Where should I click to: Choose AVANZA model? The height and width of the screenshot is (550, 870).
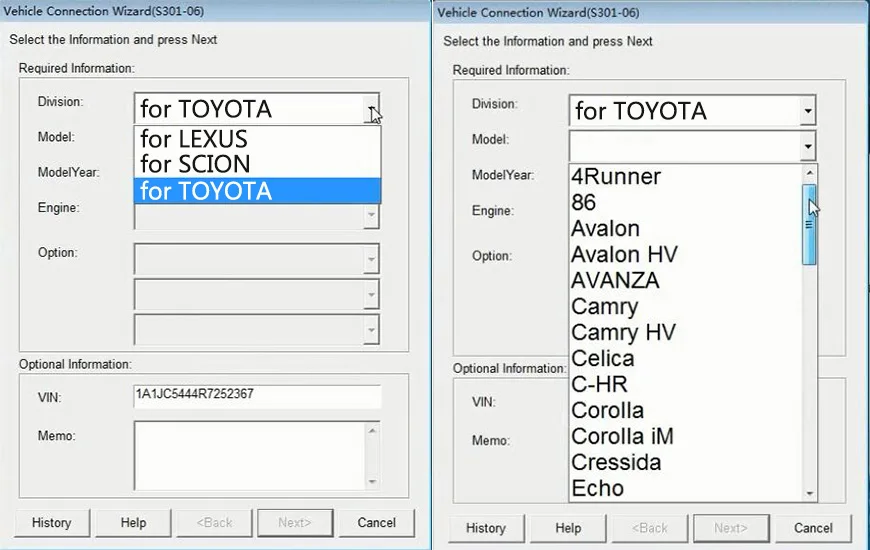(686, 280)
